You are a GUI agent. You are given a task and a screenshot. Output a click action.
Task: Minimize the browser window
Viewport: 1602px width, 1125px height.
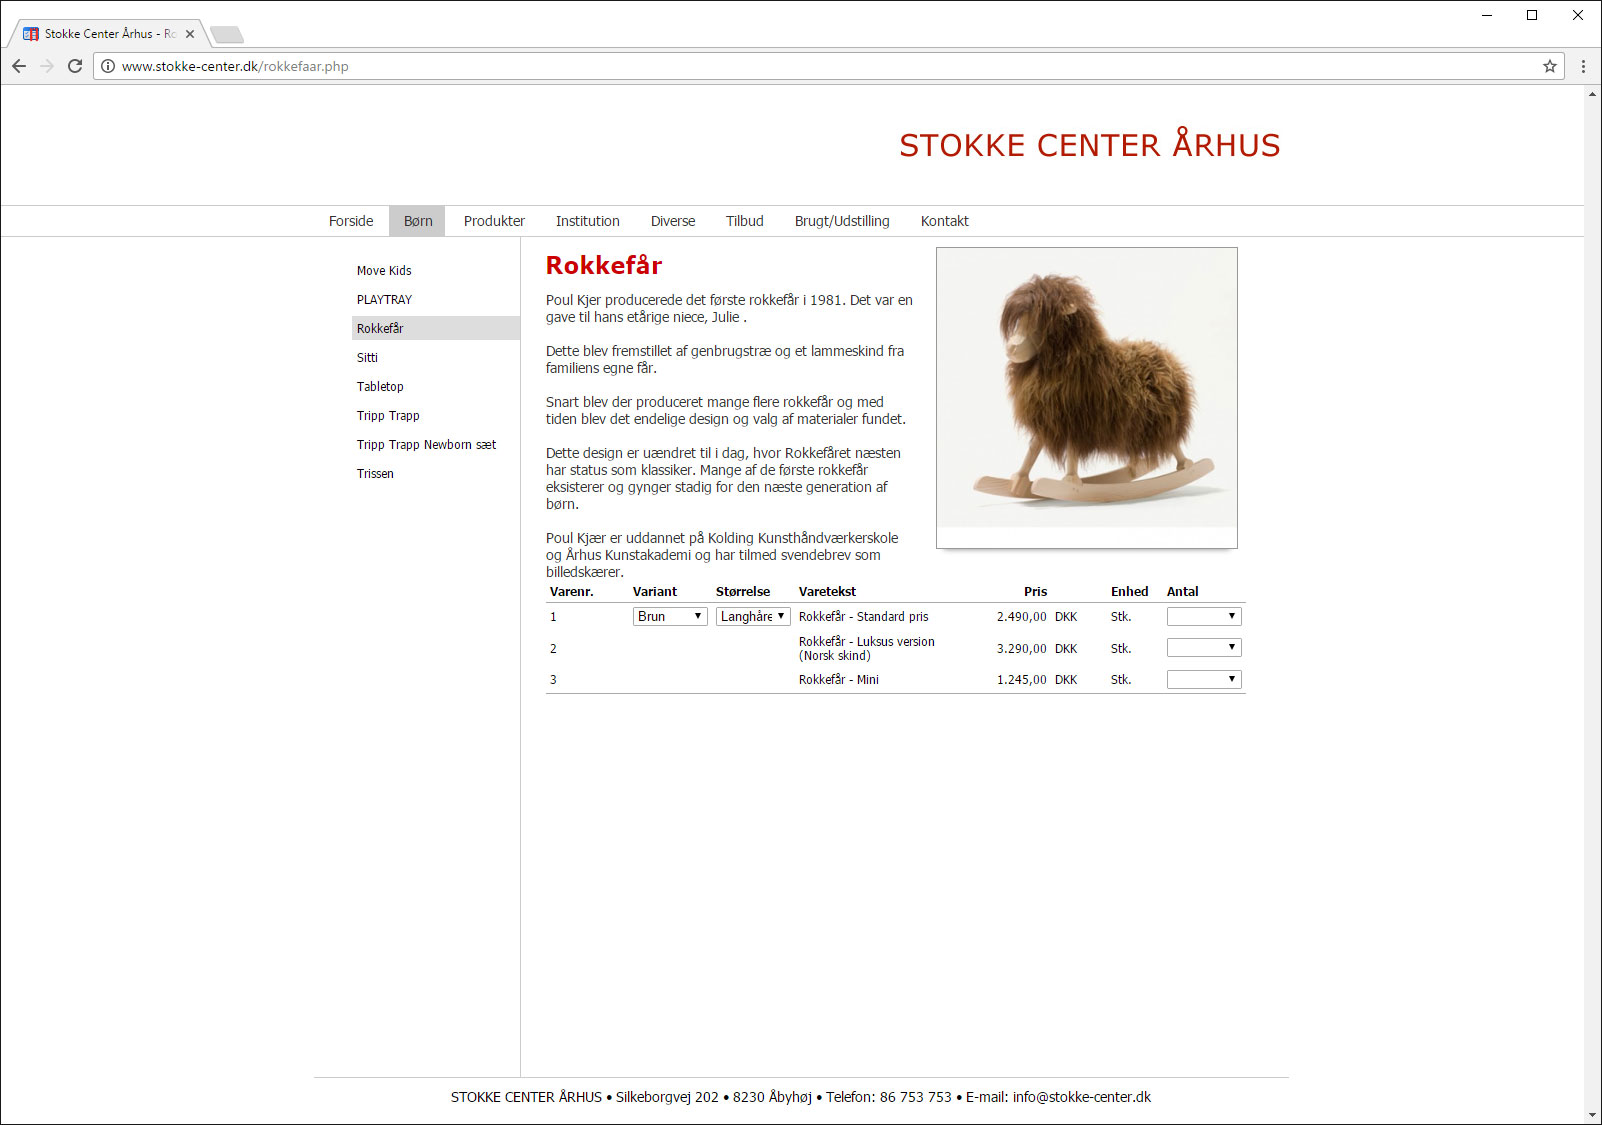[1487, 15]
